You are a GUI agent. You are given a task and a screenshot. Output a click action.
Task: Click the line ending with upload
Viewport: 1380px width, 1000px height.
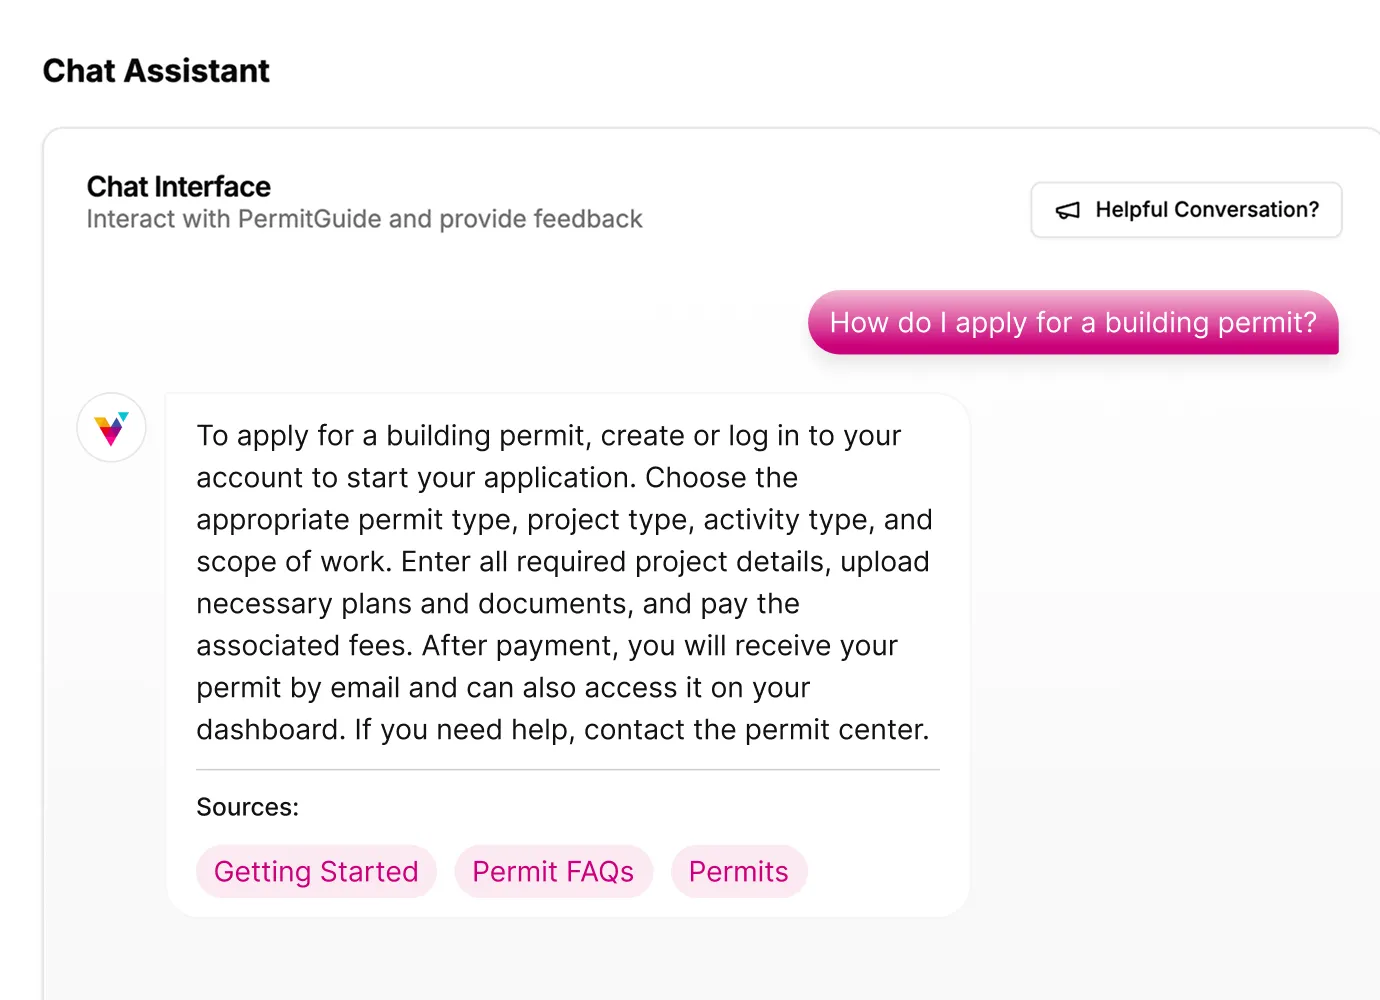pos(563,562)
